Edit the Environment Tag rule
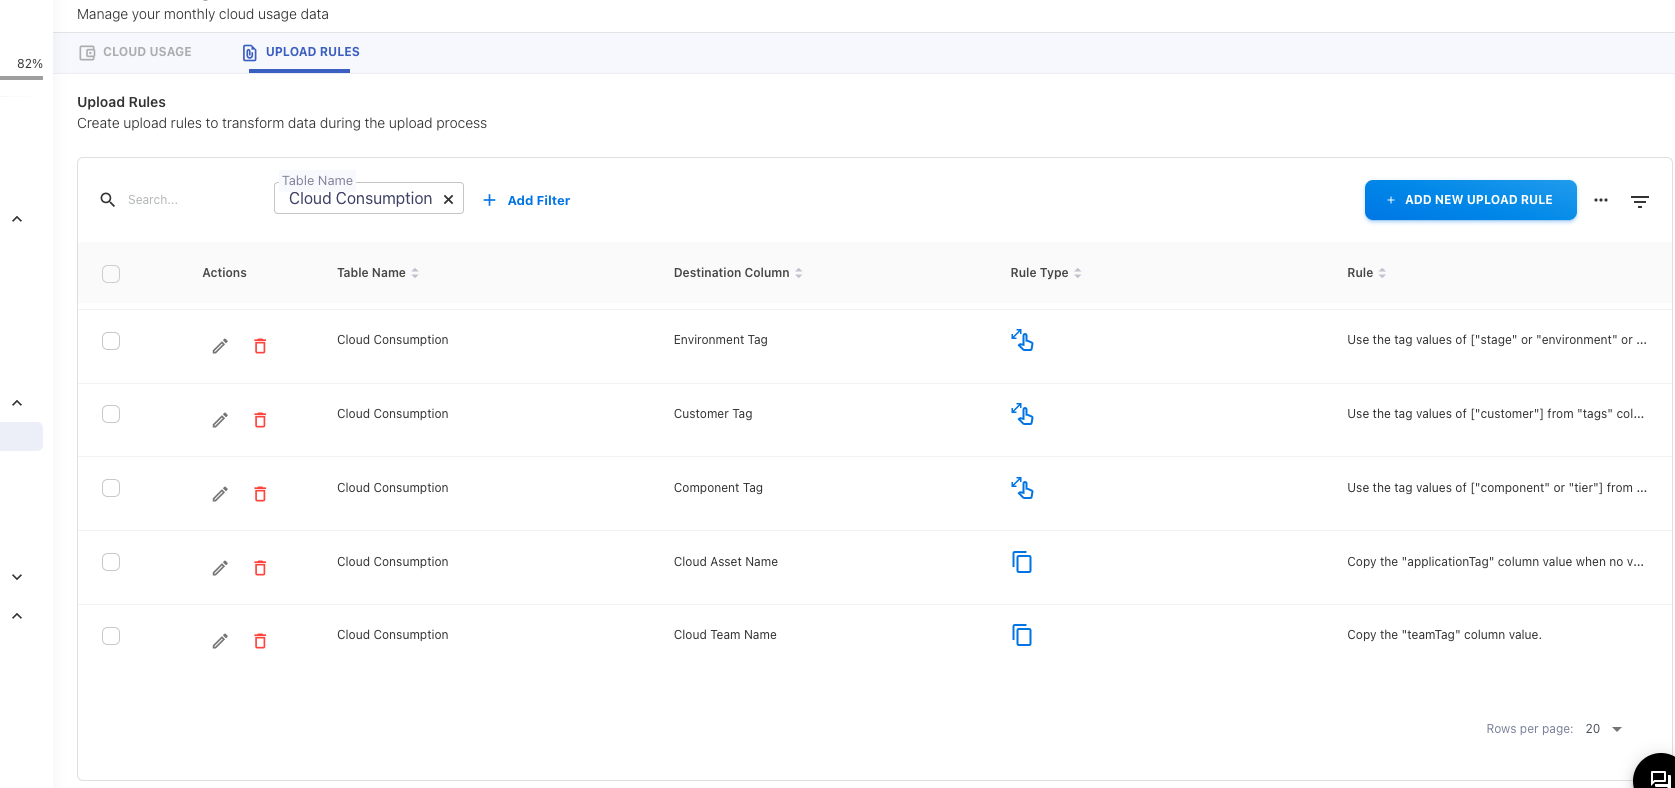 pos(220,346)
